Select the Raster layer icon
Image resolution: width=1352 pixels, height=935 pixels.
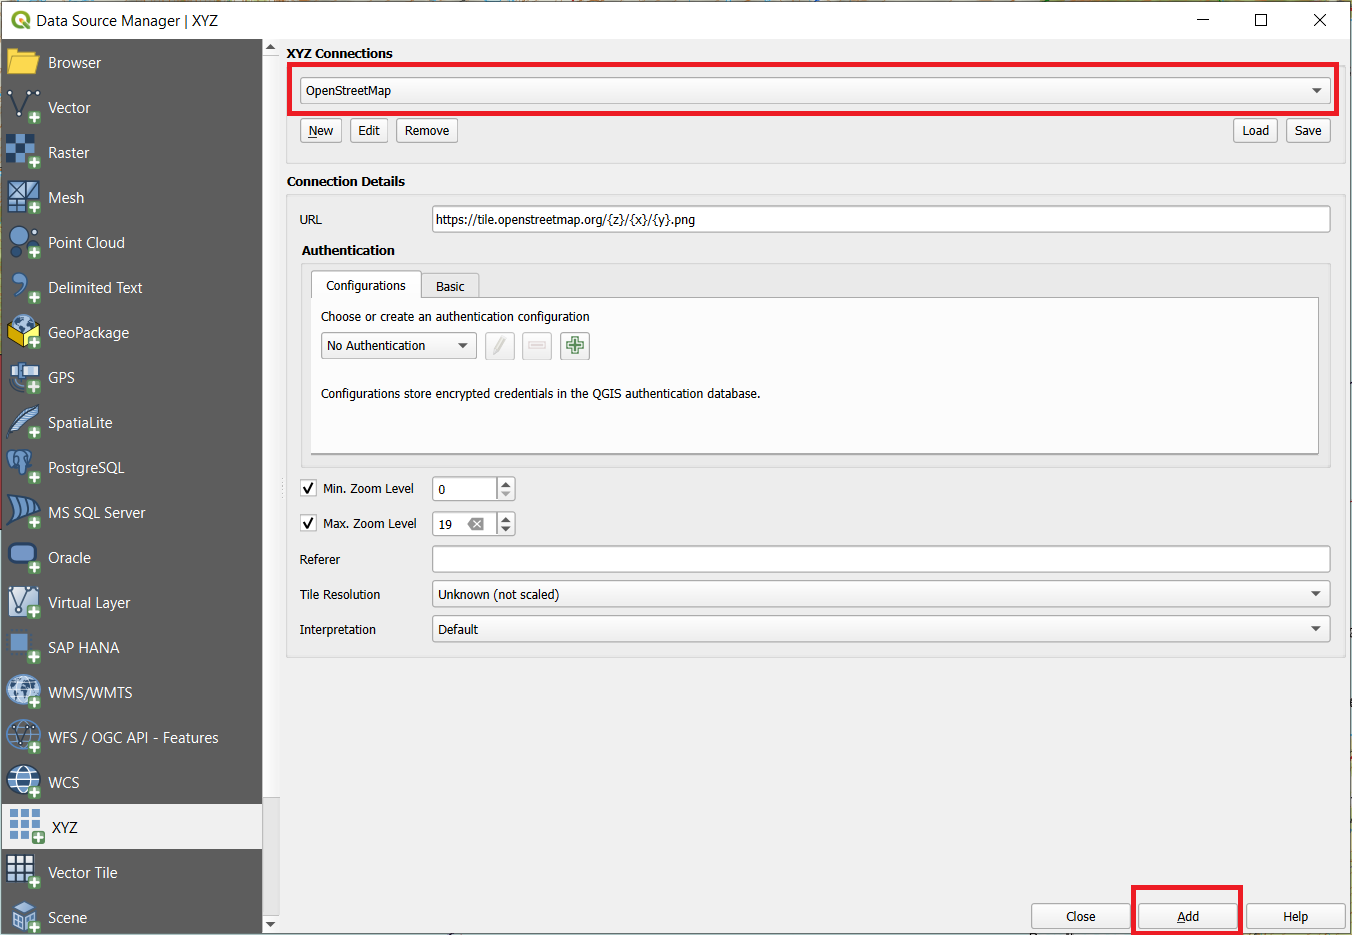click(x=23, y=152)
